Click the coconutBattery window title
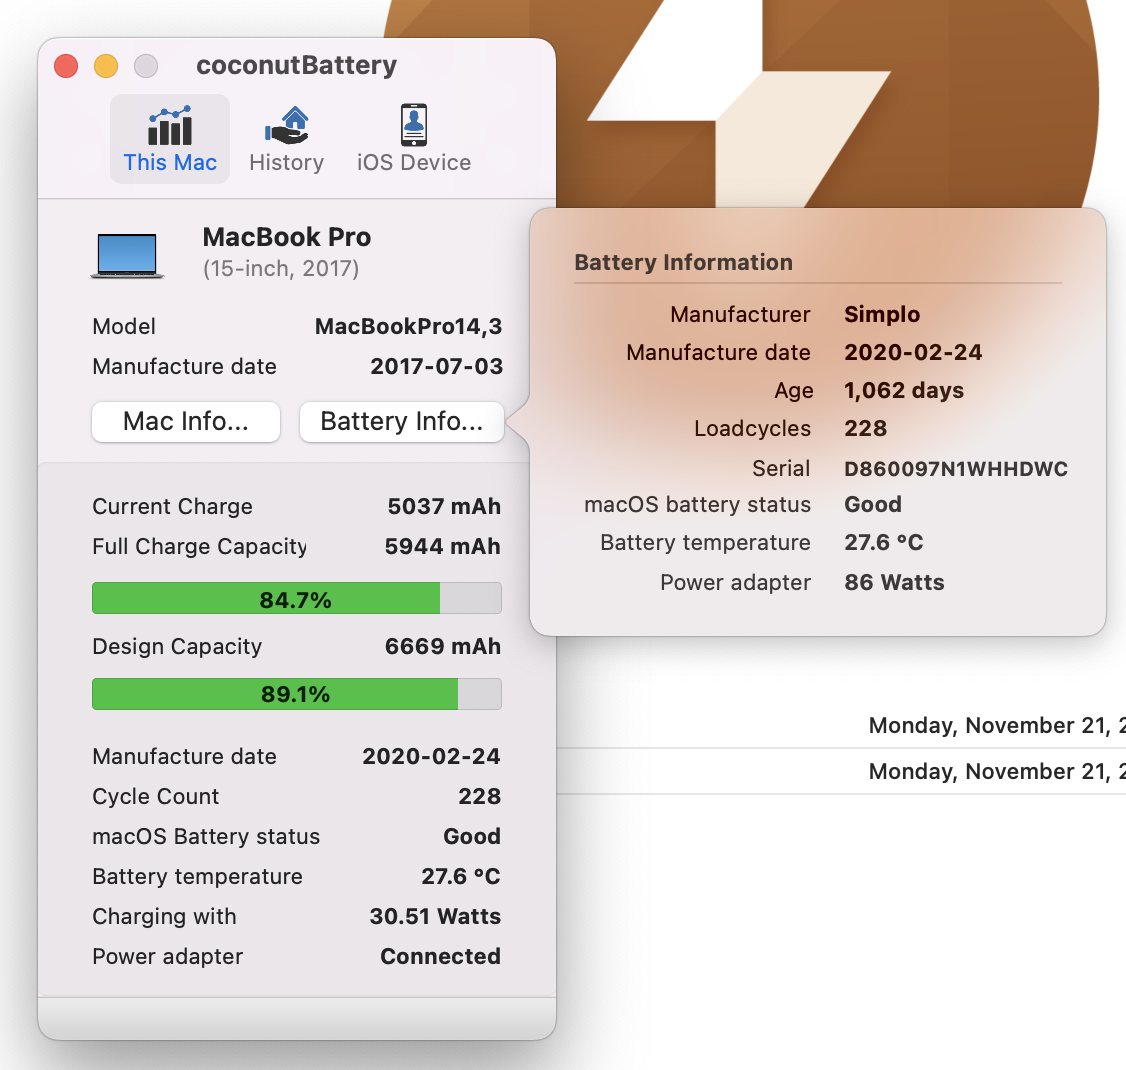 coord(297,65)
